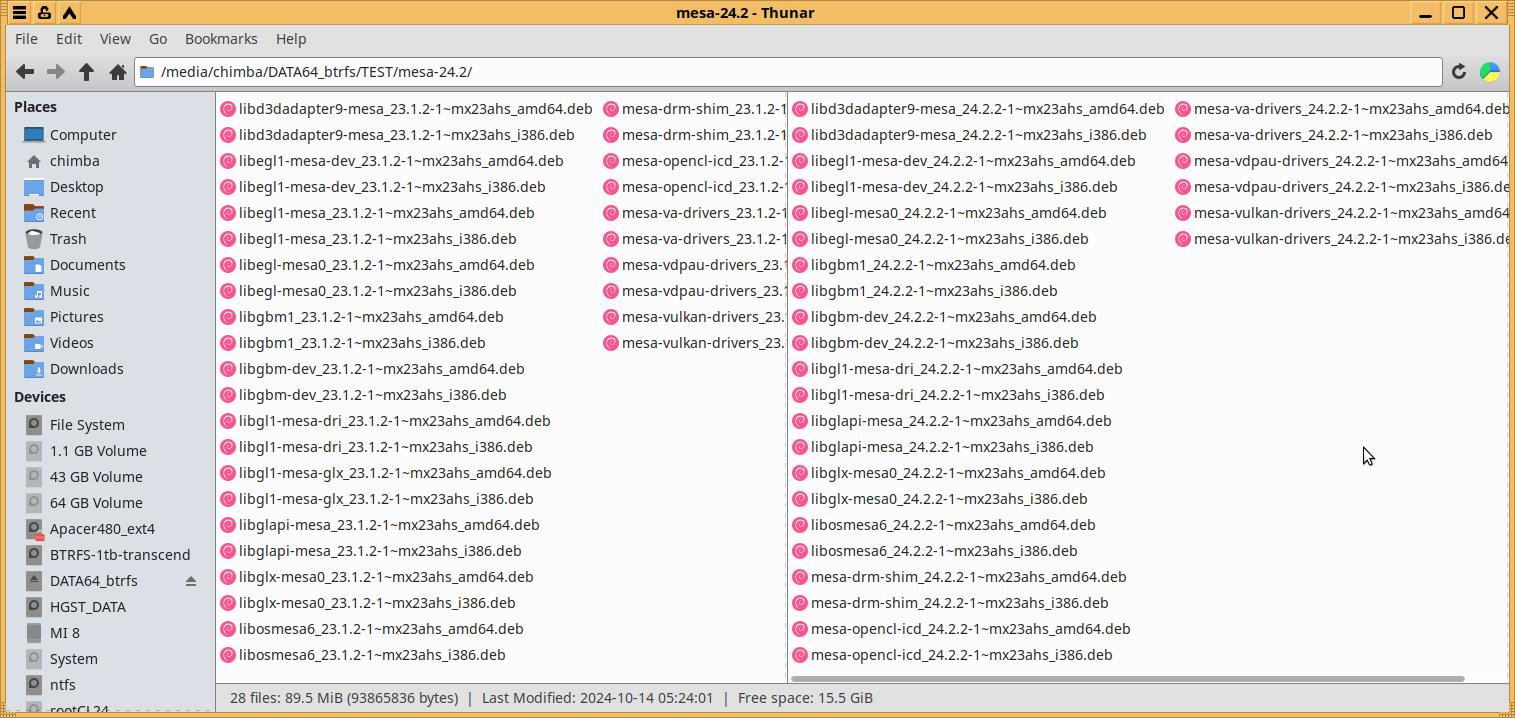The image size is (1515, 718).
Task: Click Debian icon of libegl-mesa0_24.2.2-1 amd64
Action: pyautogui.click(x=800, y=213)
